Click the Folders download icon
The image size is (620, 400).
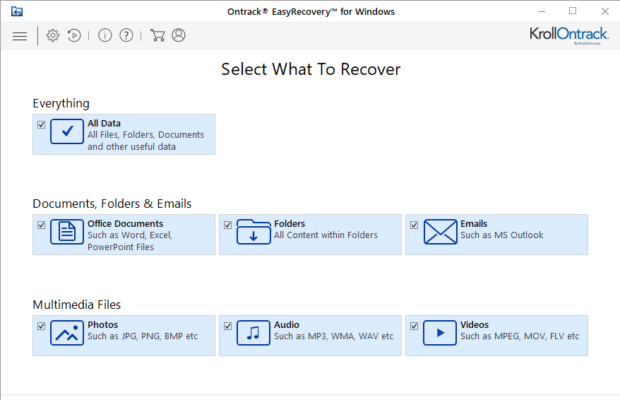click(x=253, y=232)
